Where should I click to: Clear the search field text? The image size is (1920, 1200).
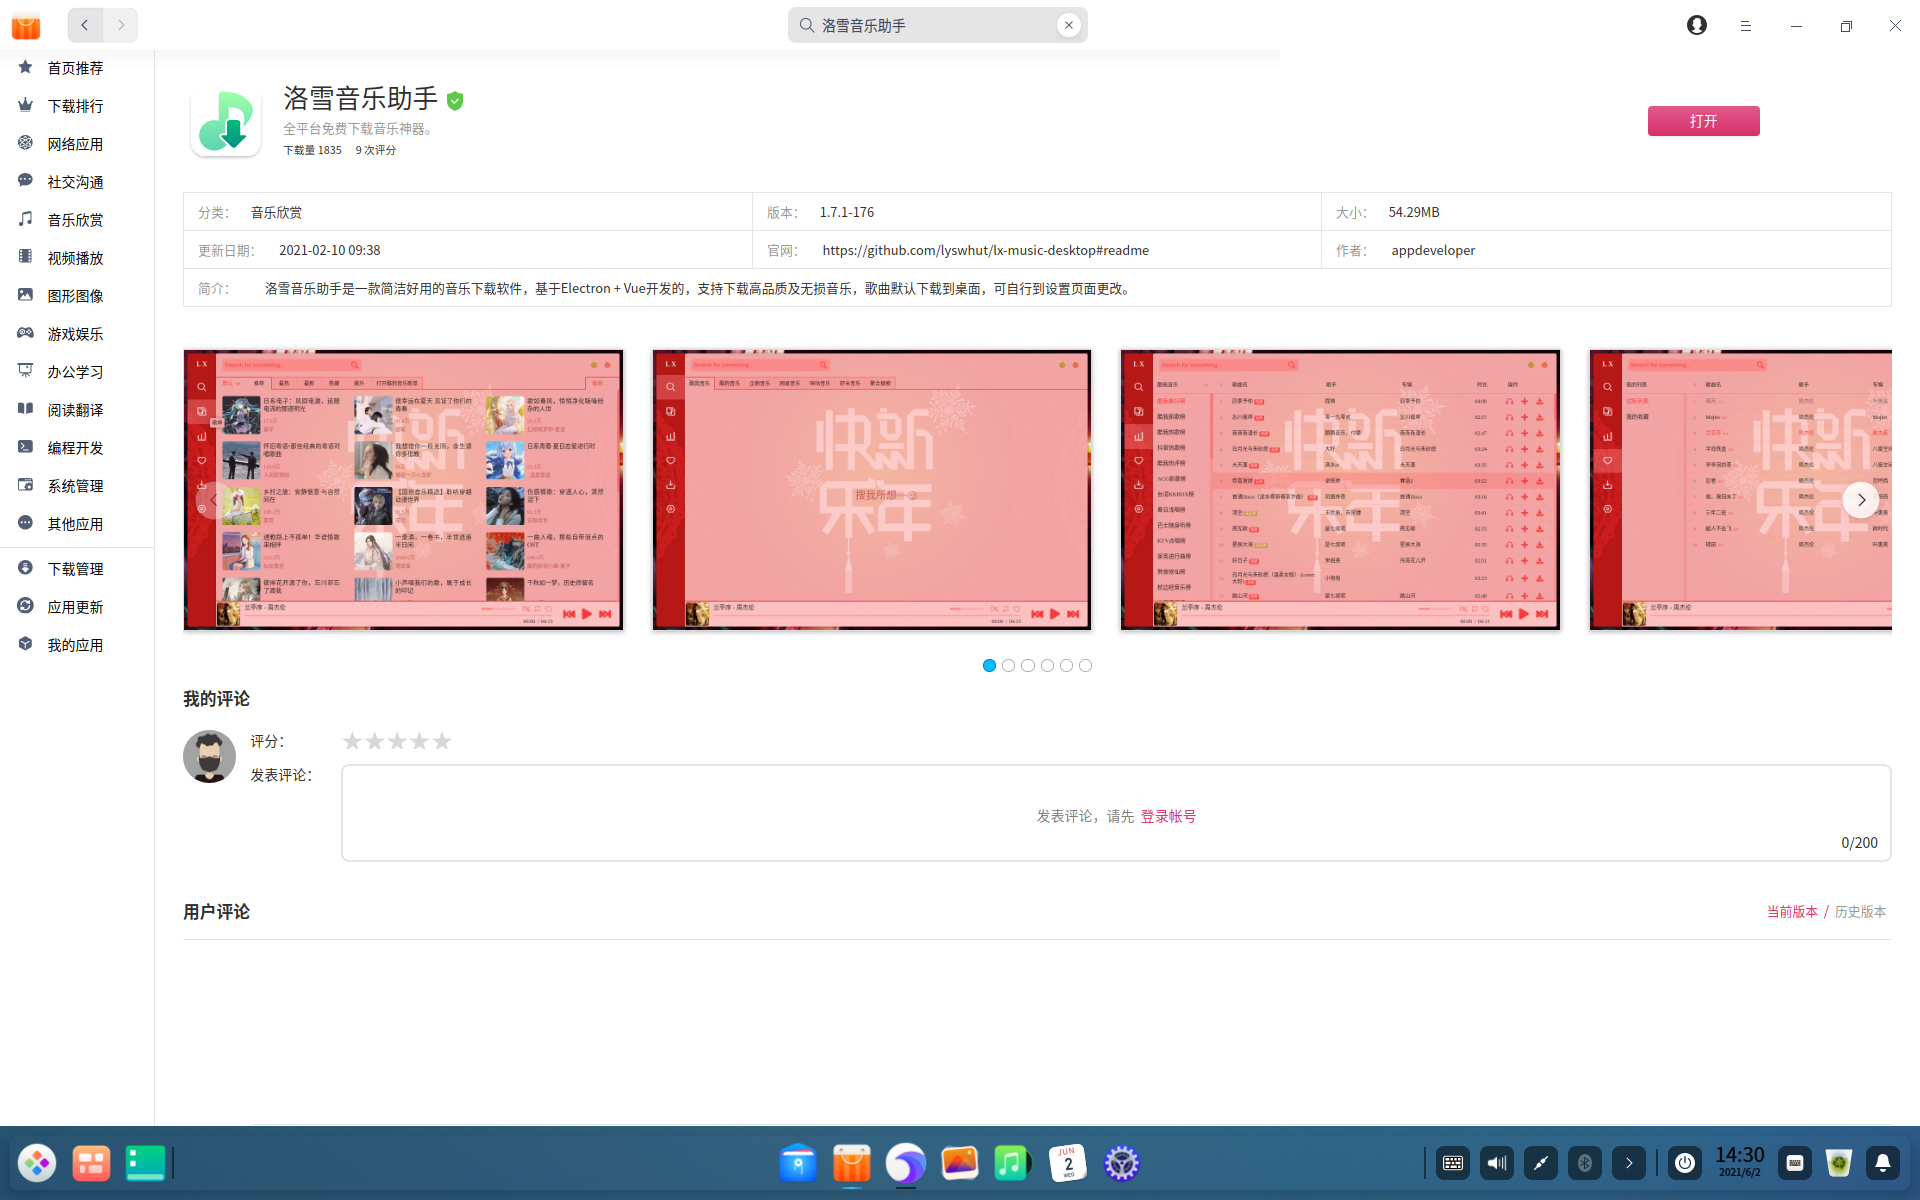click(1068, 25)
